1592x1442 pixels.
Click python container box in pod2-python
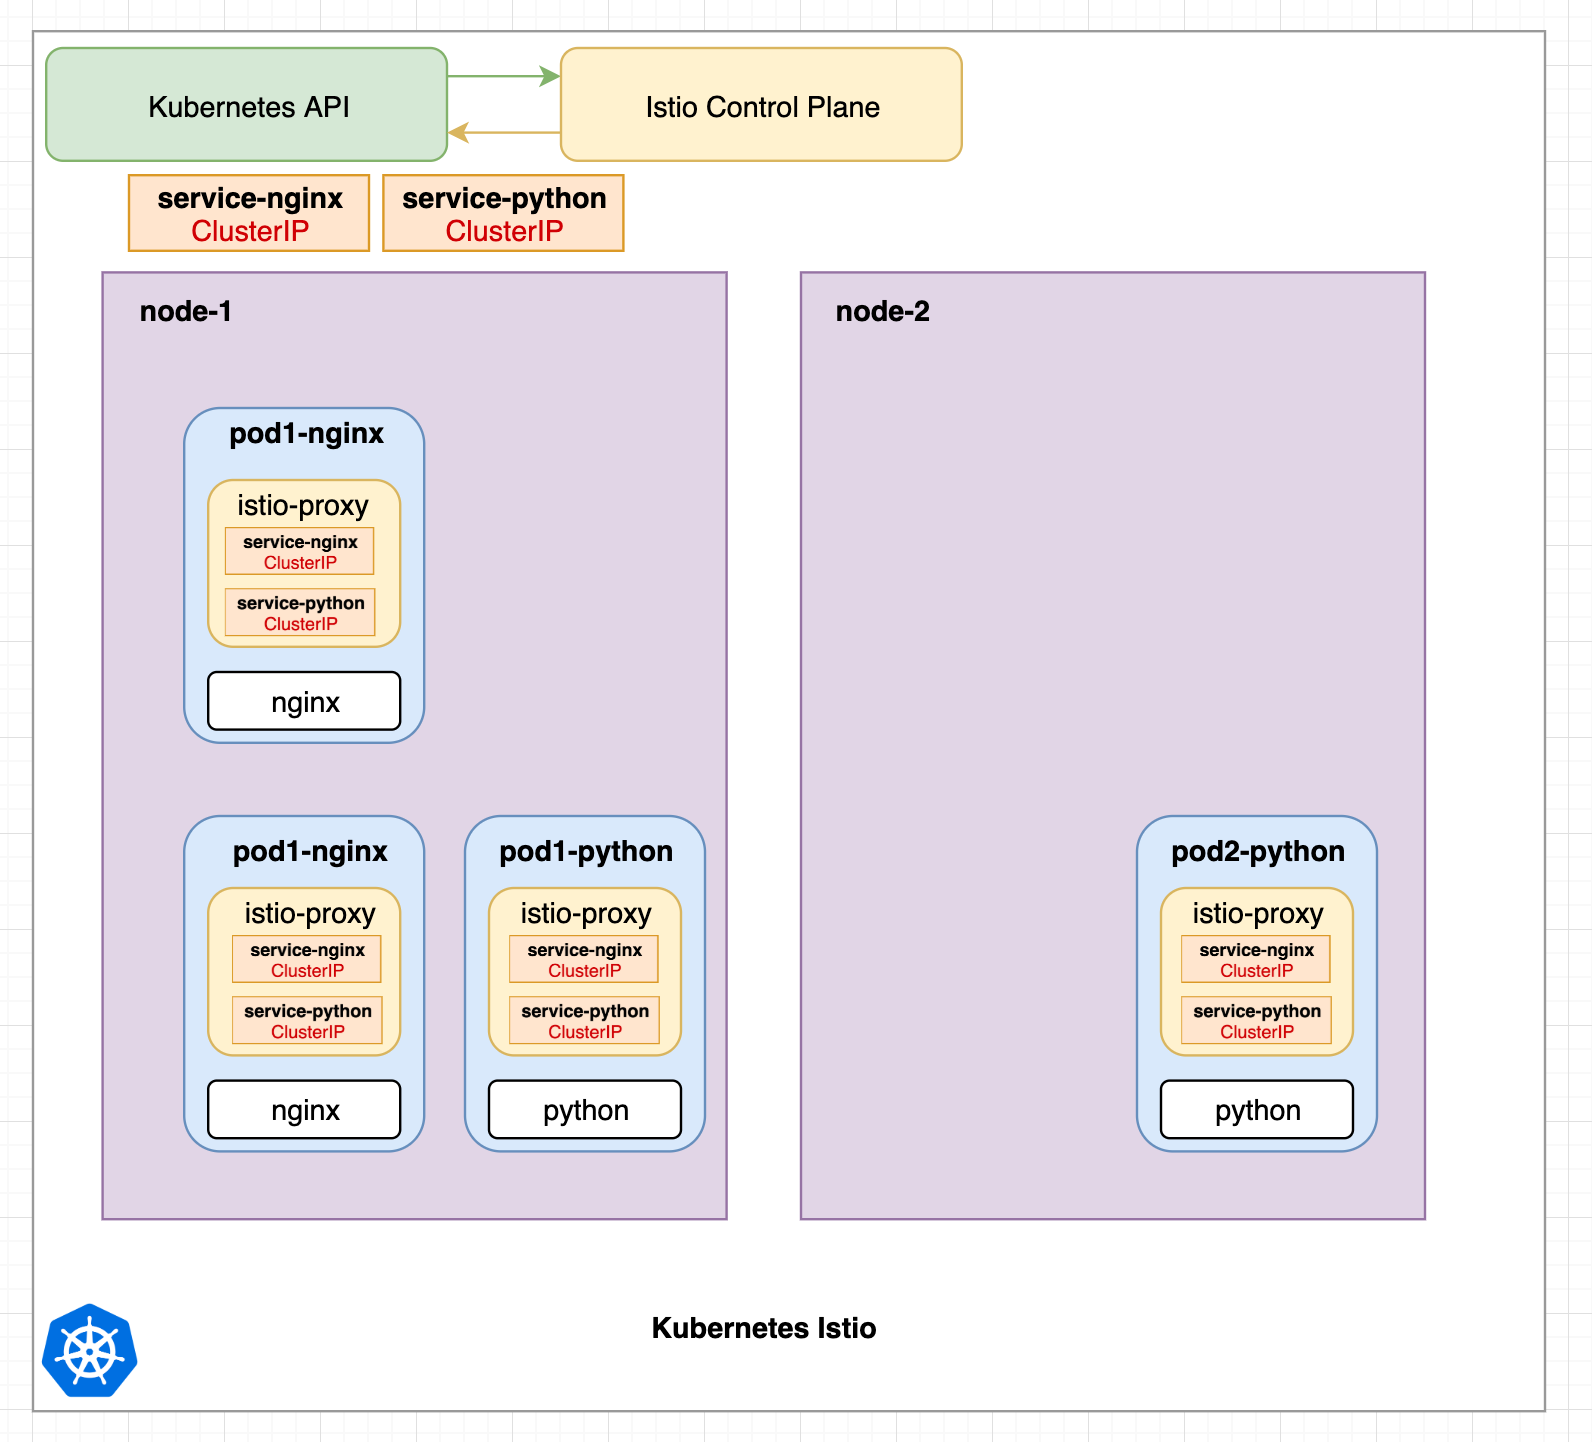(1257, 1109)
